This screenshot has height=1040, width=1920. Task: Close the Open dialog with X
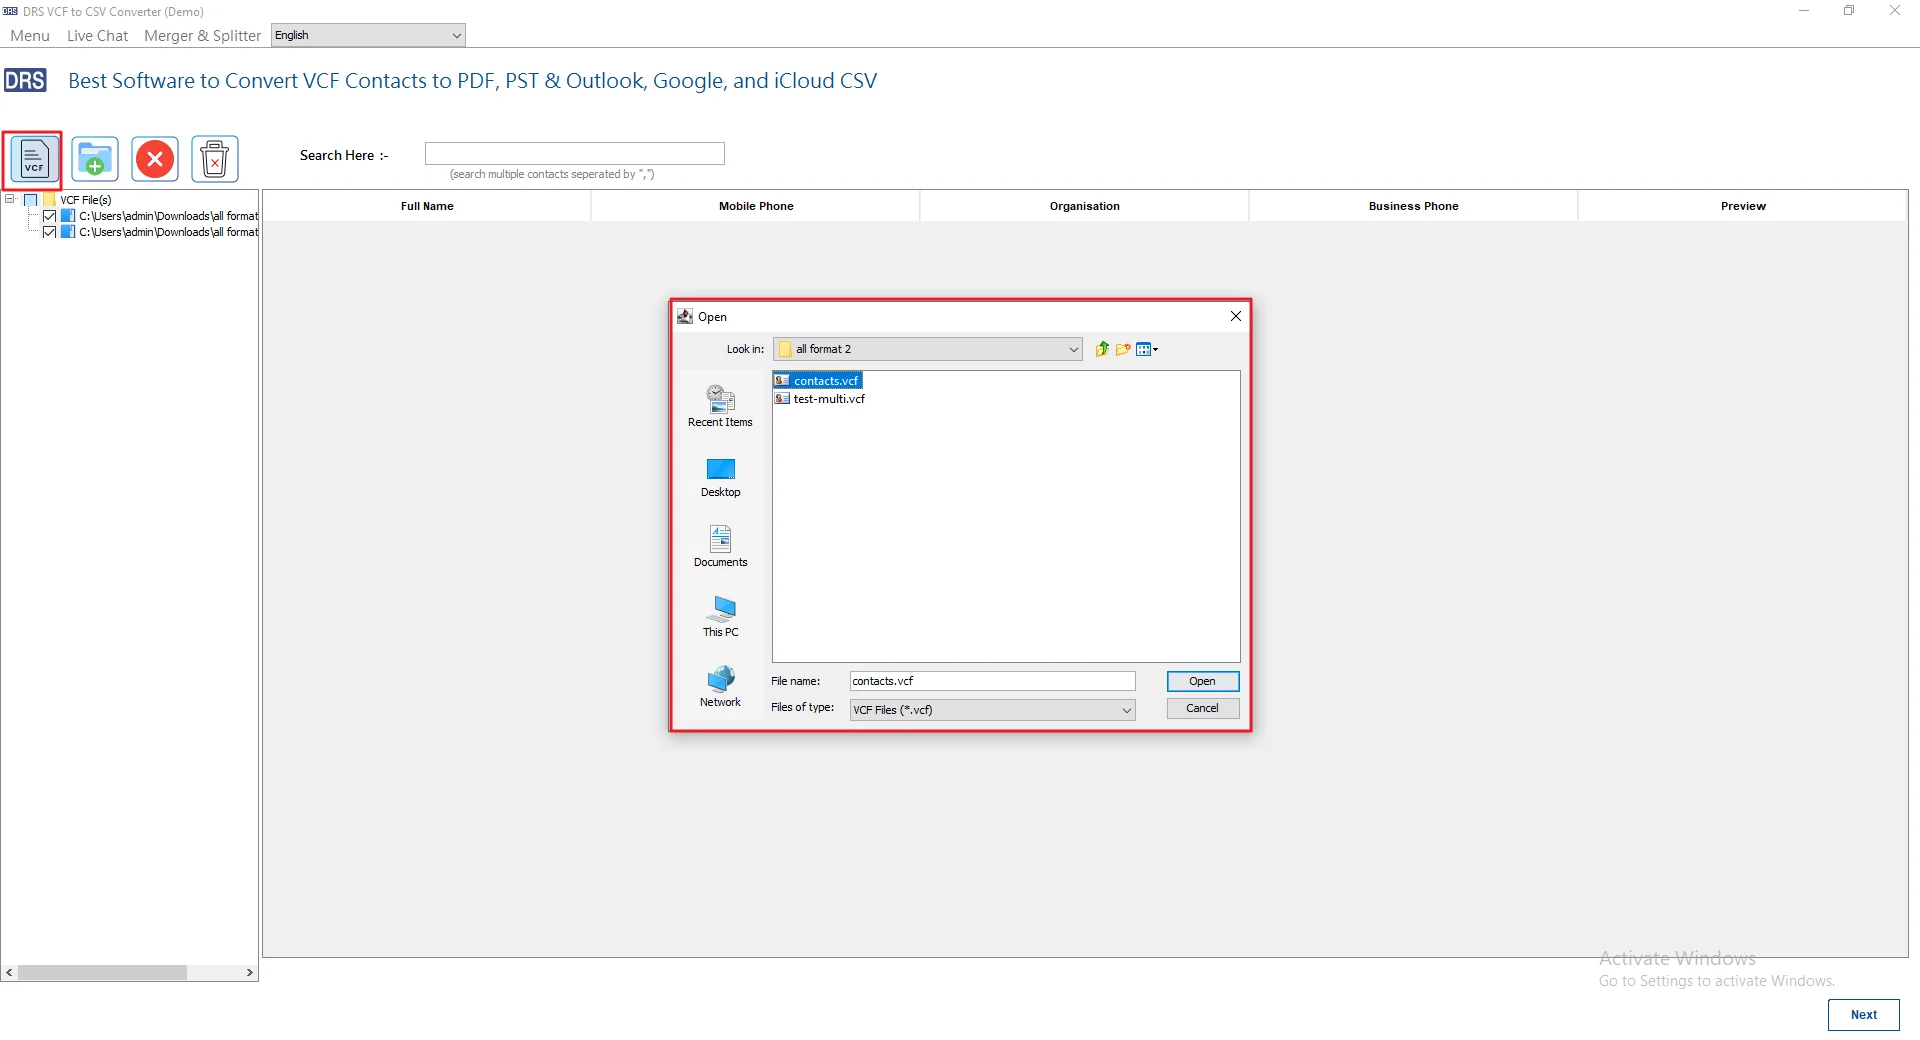1236,316
